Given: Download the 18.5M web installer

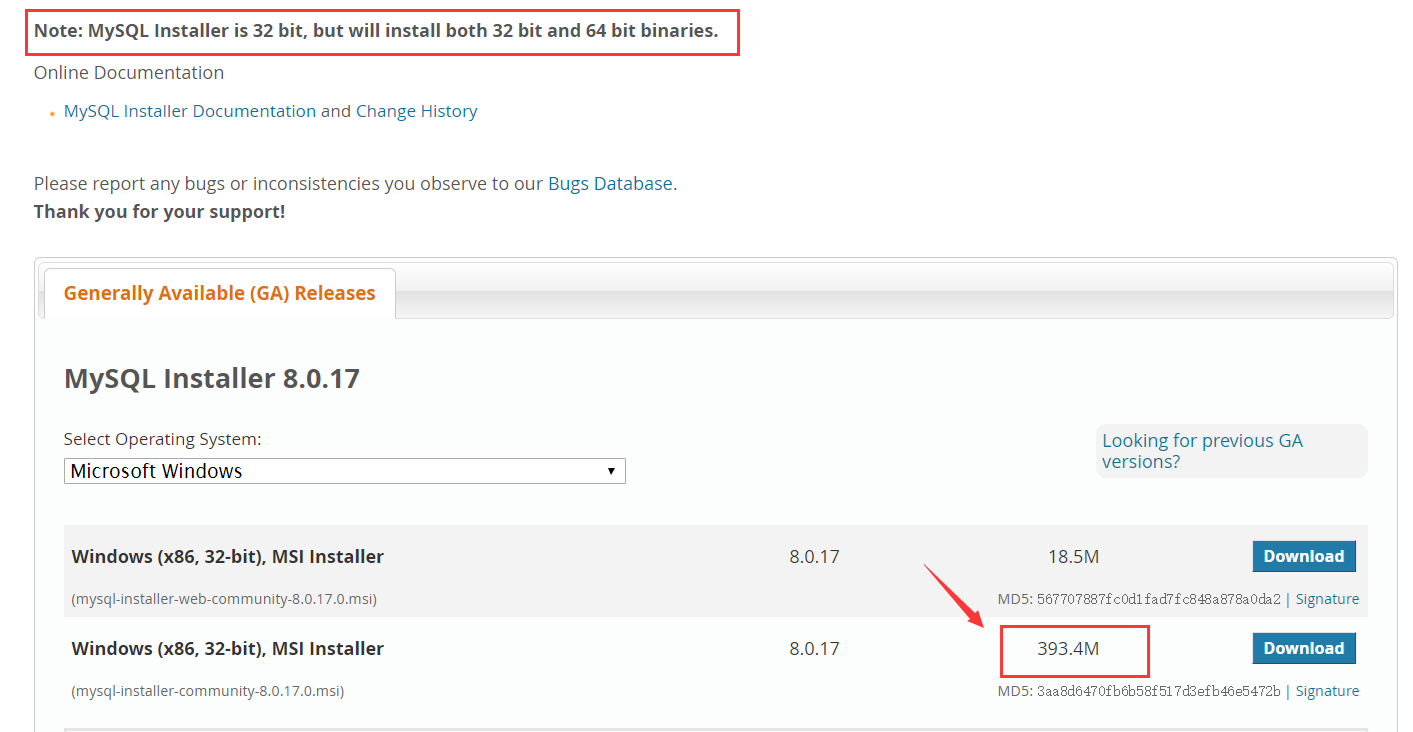Looking at the screenshot, I should tap(1304, 556).
